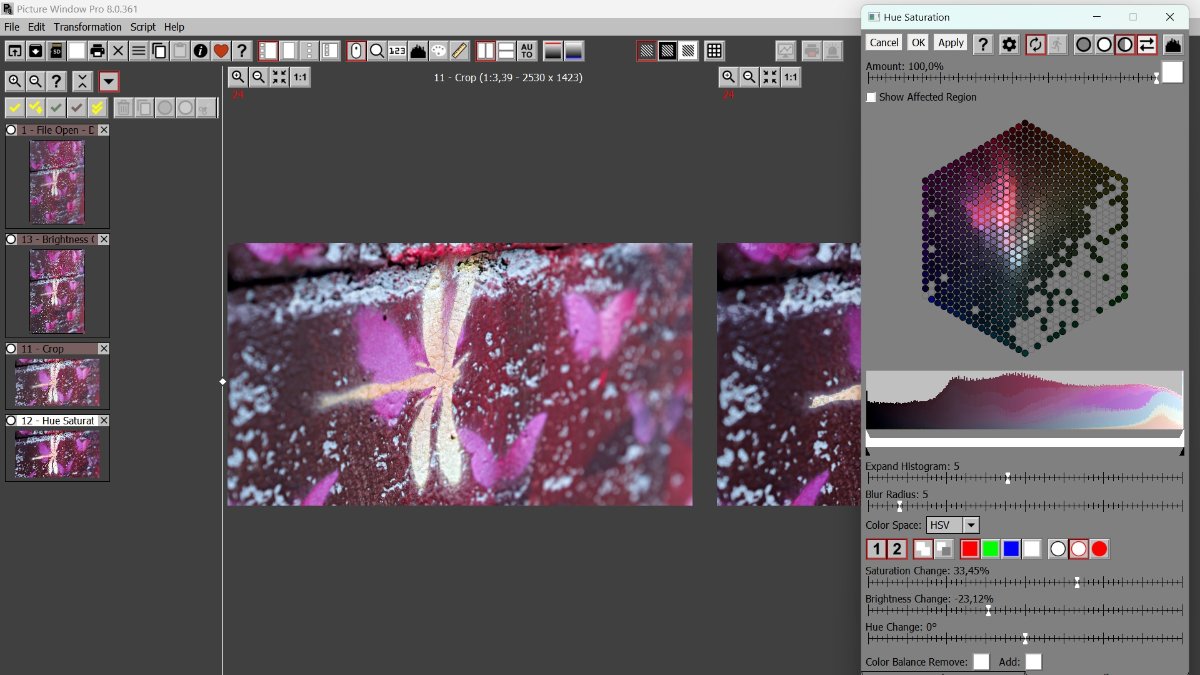Click the histogram icon in the main toolbar

(x=418, y=51)
